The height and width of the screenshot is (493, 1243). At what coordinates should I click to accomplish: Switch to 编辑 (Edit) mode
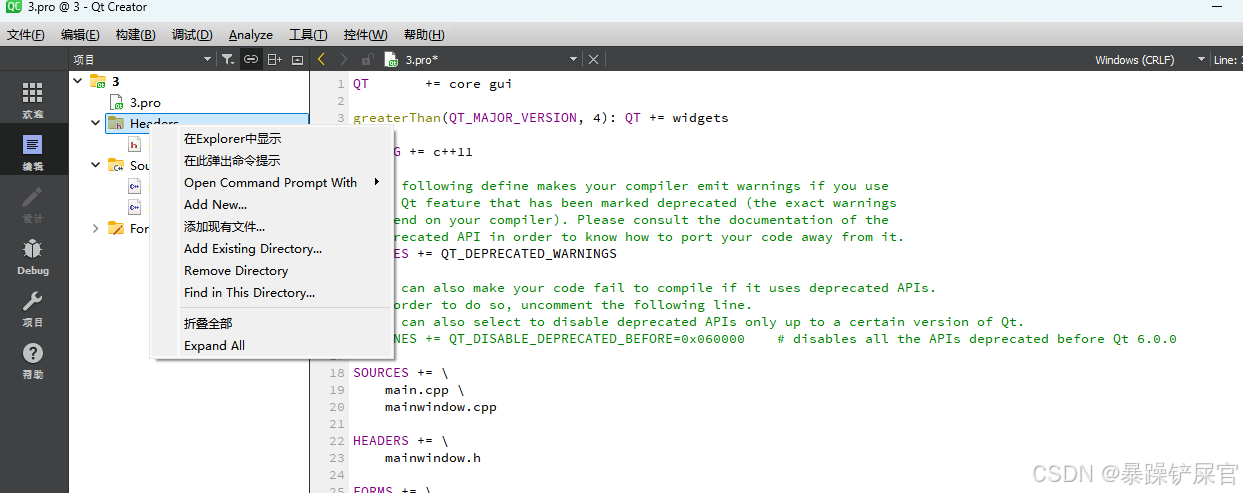coord(33,152)
